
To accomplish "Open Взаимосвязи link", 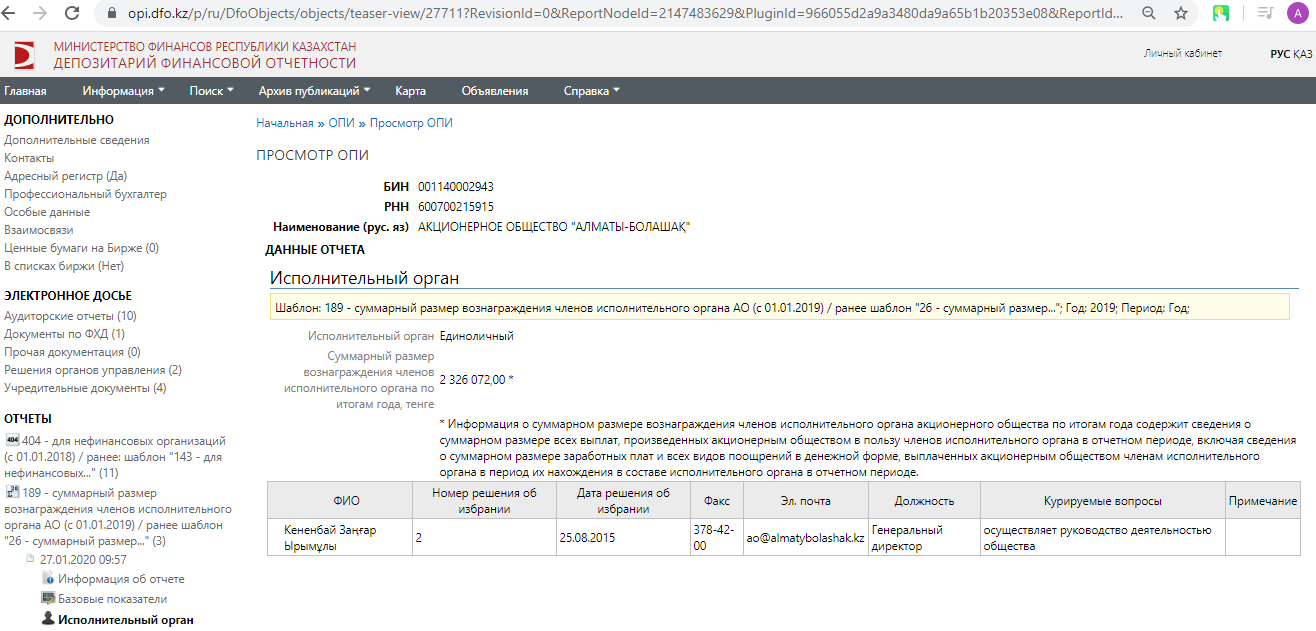I will 38,230.
